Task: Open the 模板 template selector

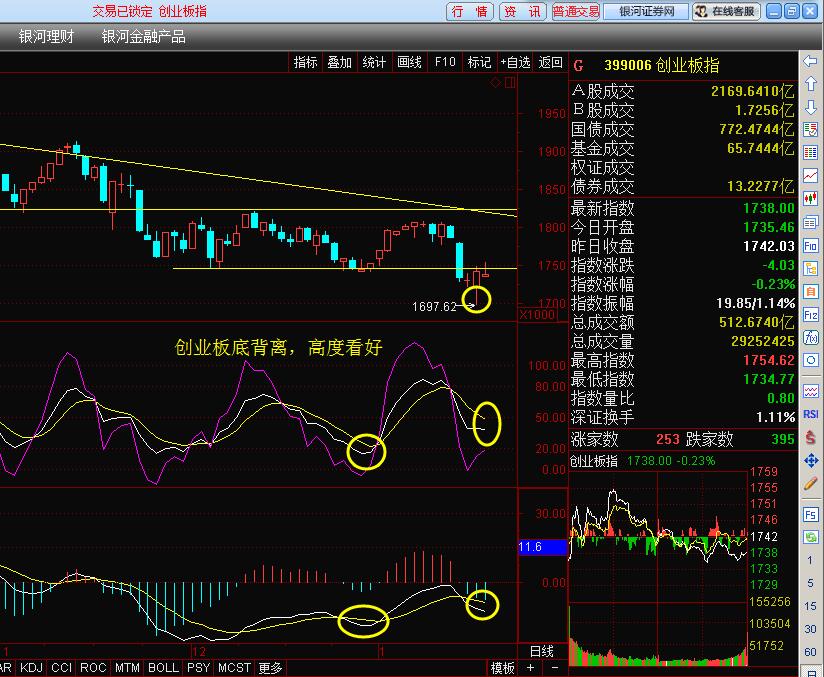Action: coord(502,668)
